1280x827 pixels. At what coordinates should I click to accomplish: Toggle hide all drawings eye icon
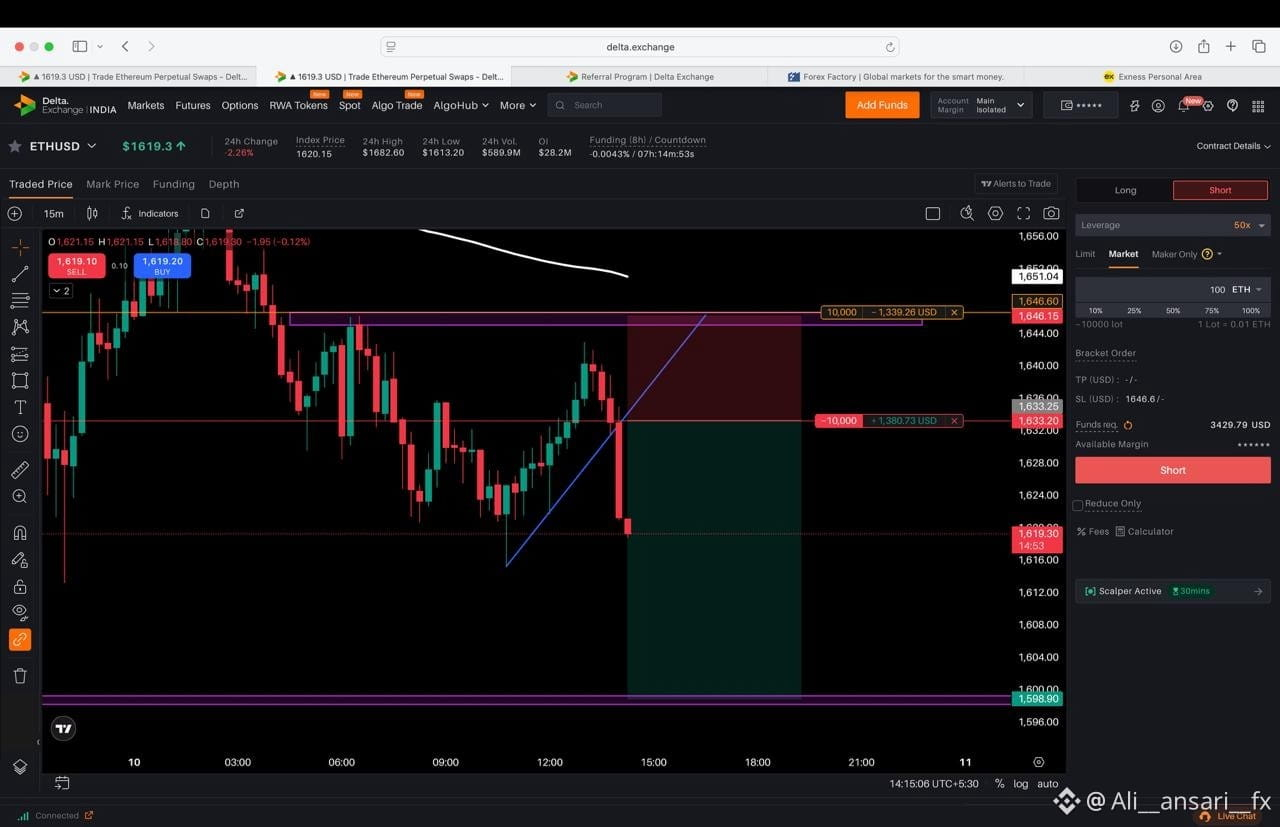coord(19,612)
